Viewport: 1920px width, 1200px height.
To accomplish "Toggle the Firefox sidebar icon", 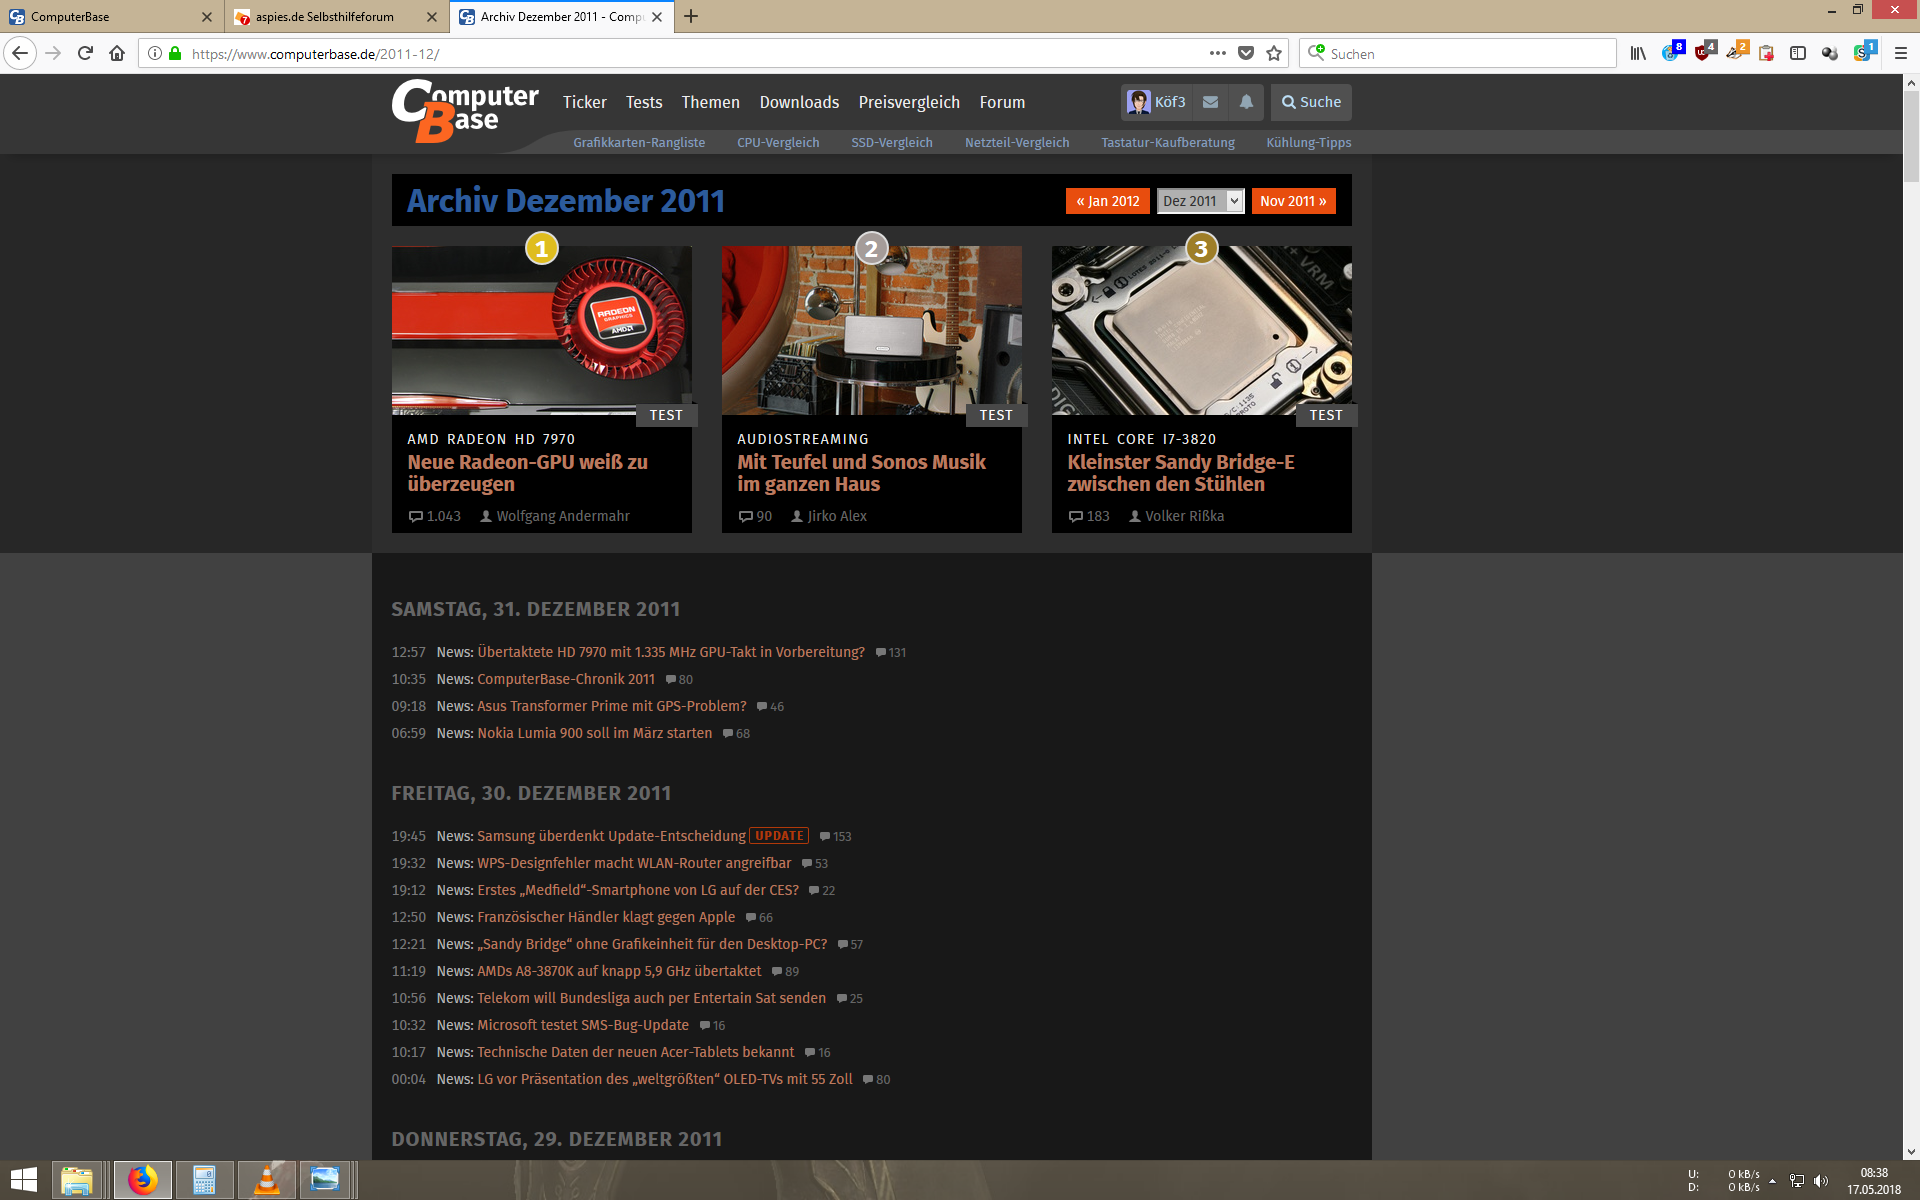I will (1797, 54).
